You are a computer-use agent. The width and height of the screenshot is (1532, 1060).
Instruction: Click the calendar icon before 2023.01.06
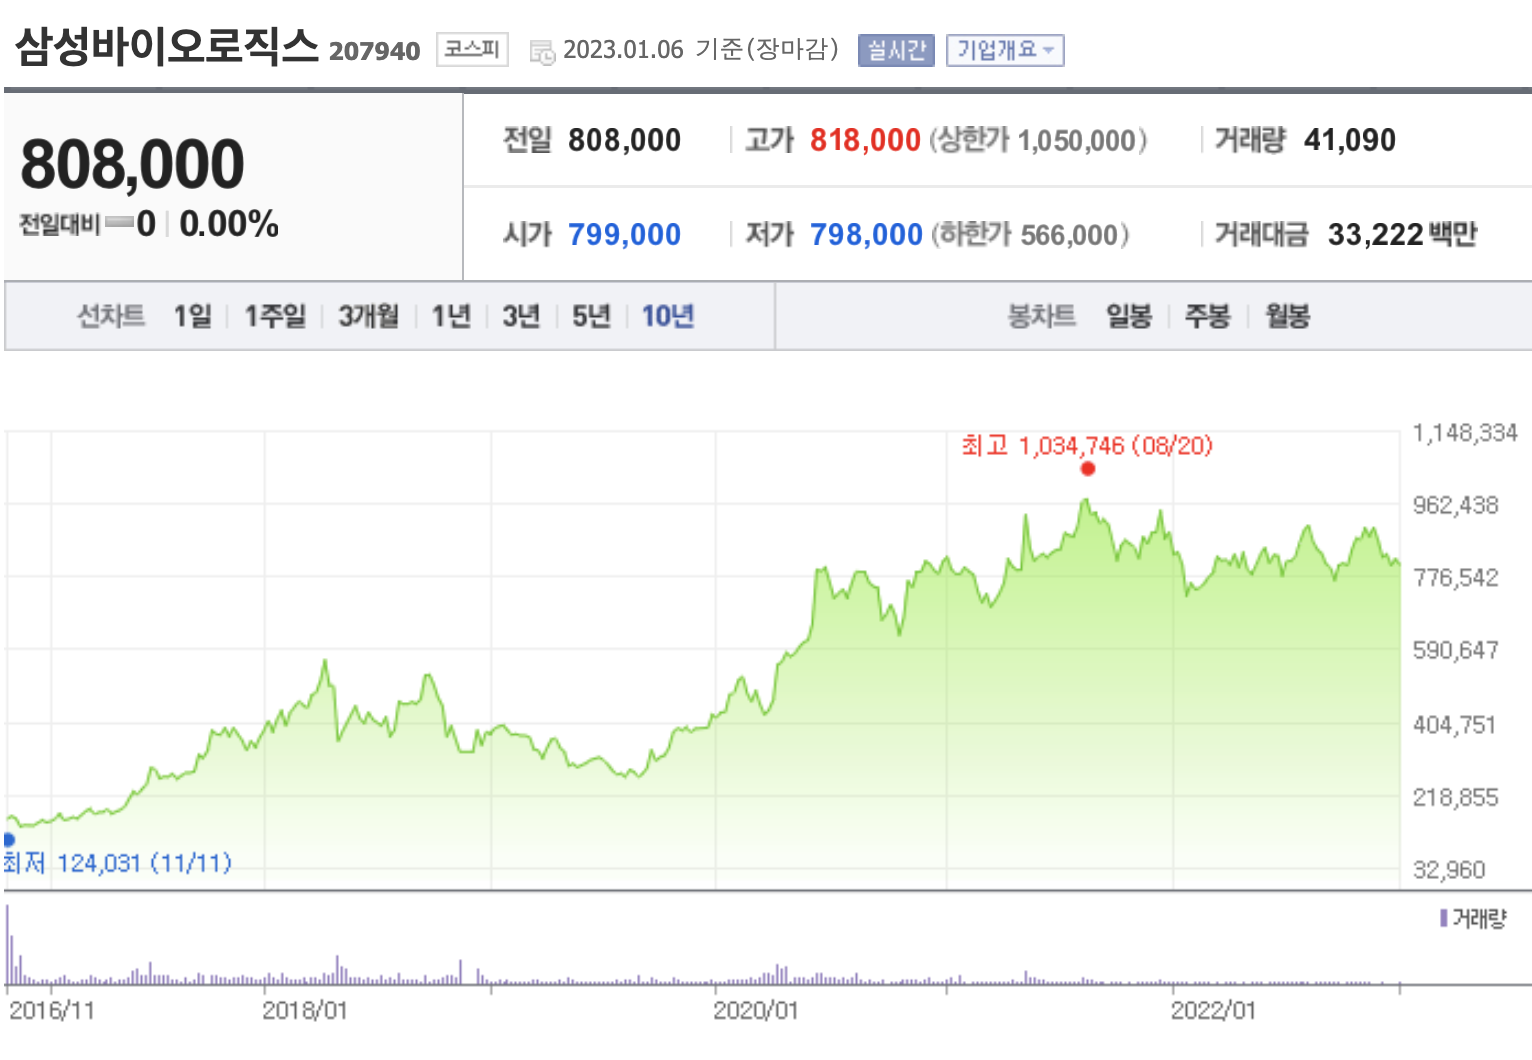click(542, 52)
